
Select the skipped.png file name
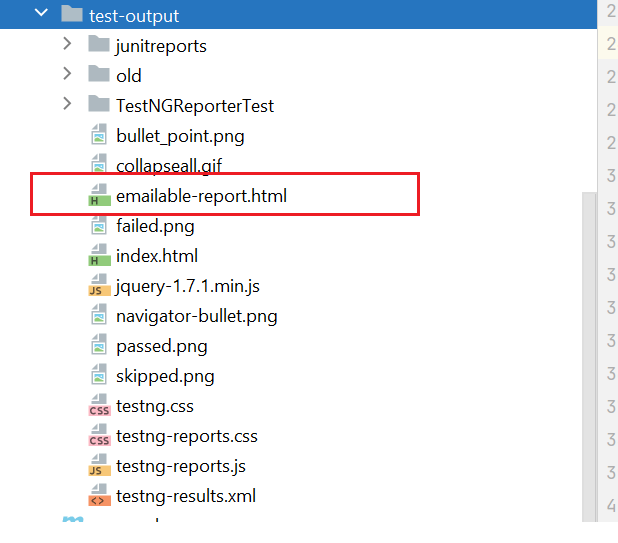tap(165, 376)
